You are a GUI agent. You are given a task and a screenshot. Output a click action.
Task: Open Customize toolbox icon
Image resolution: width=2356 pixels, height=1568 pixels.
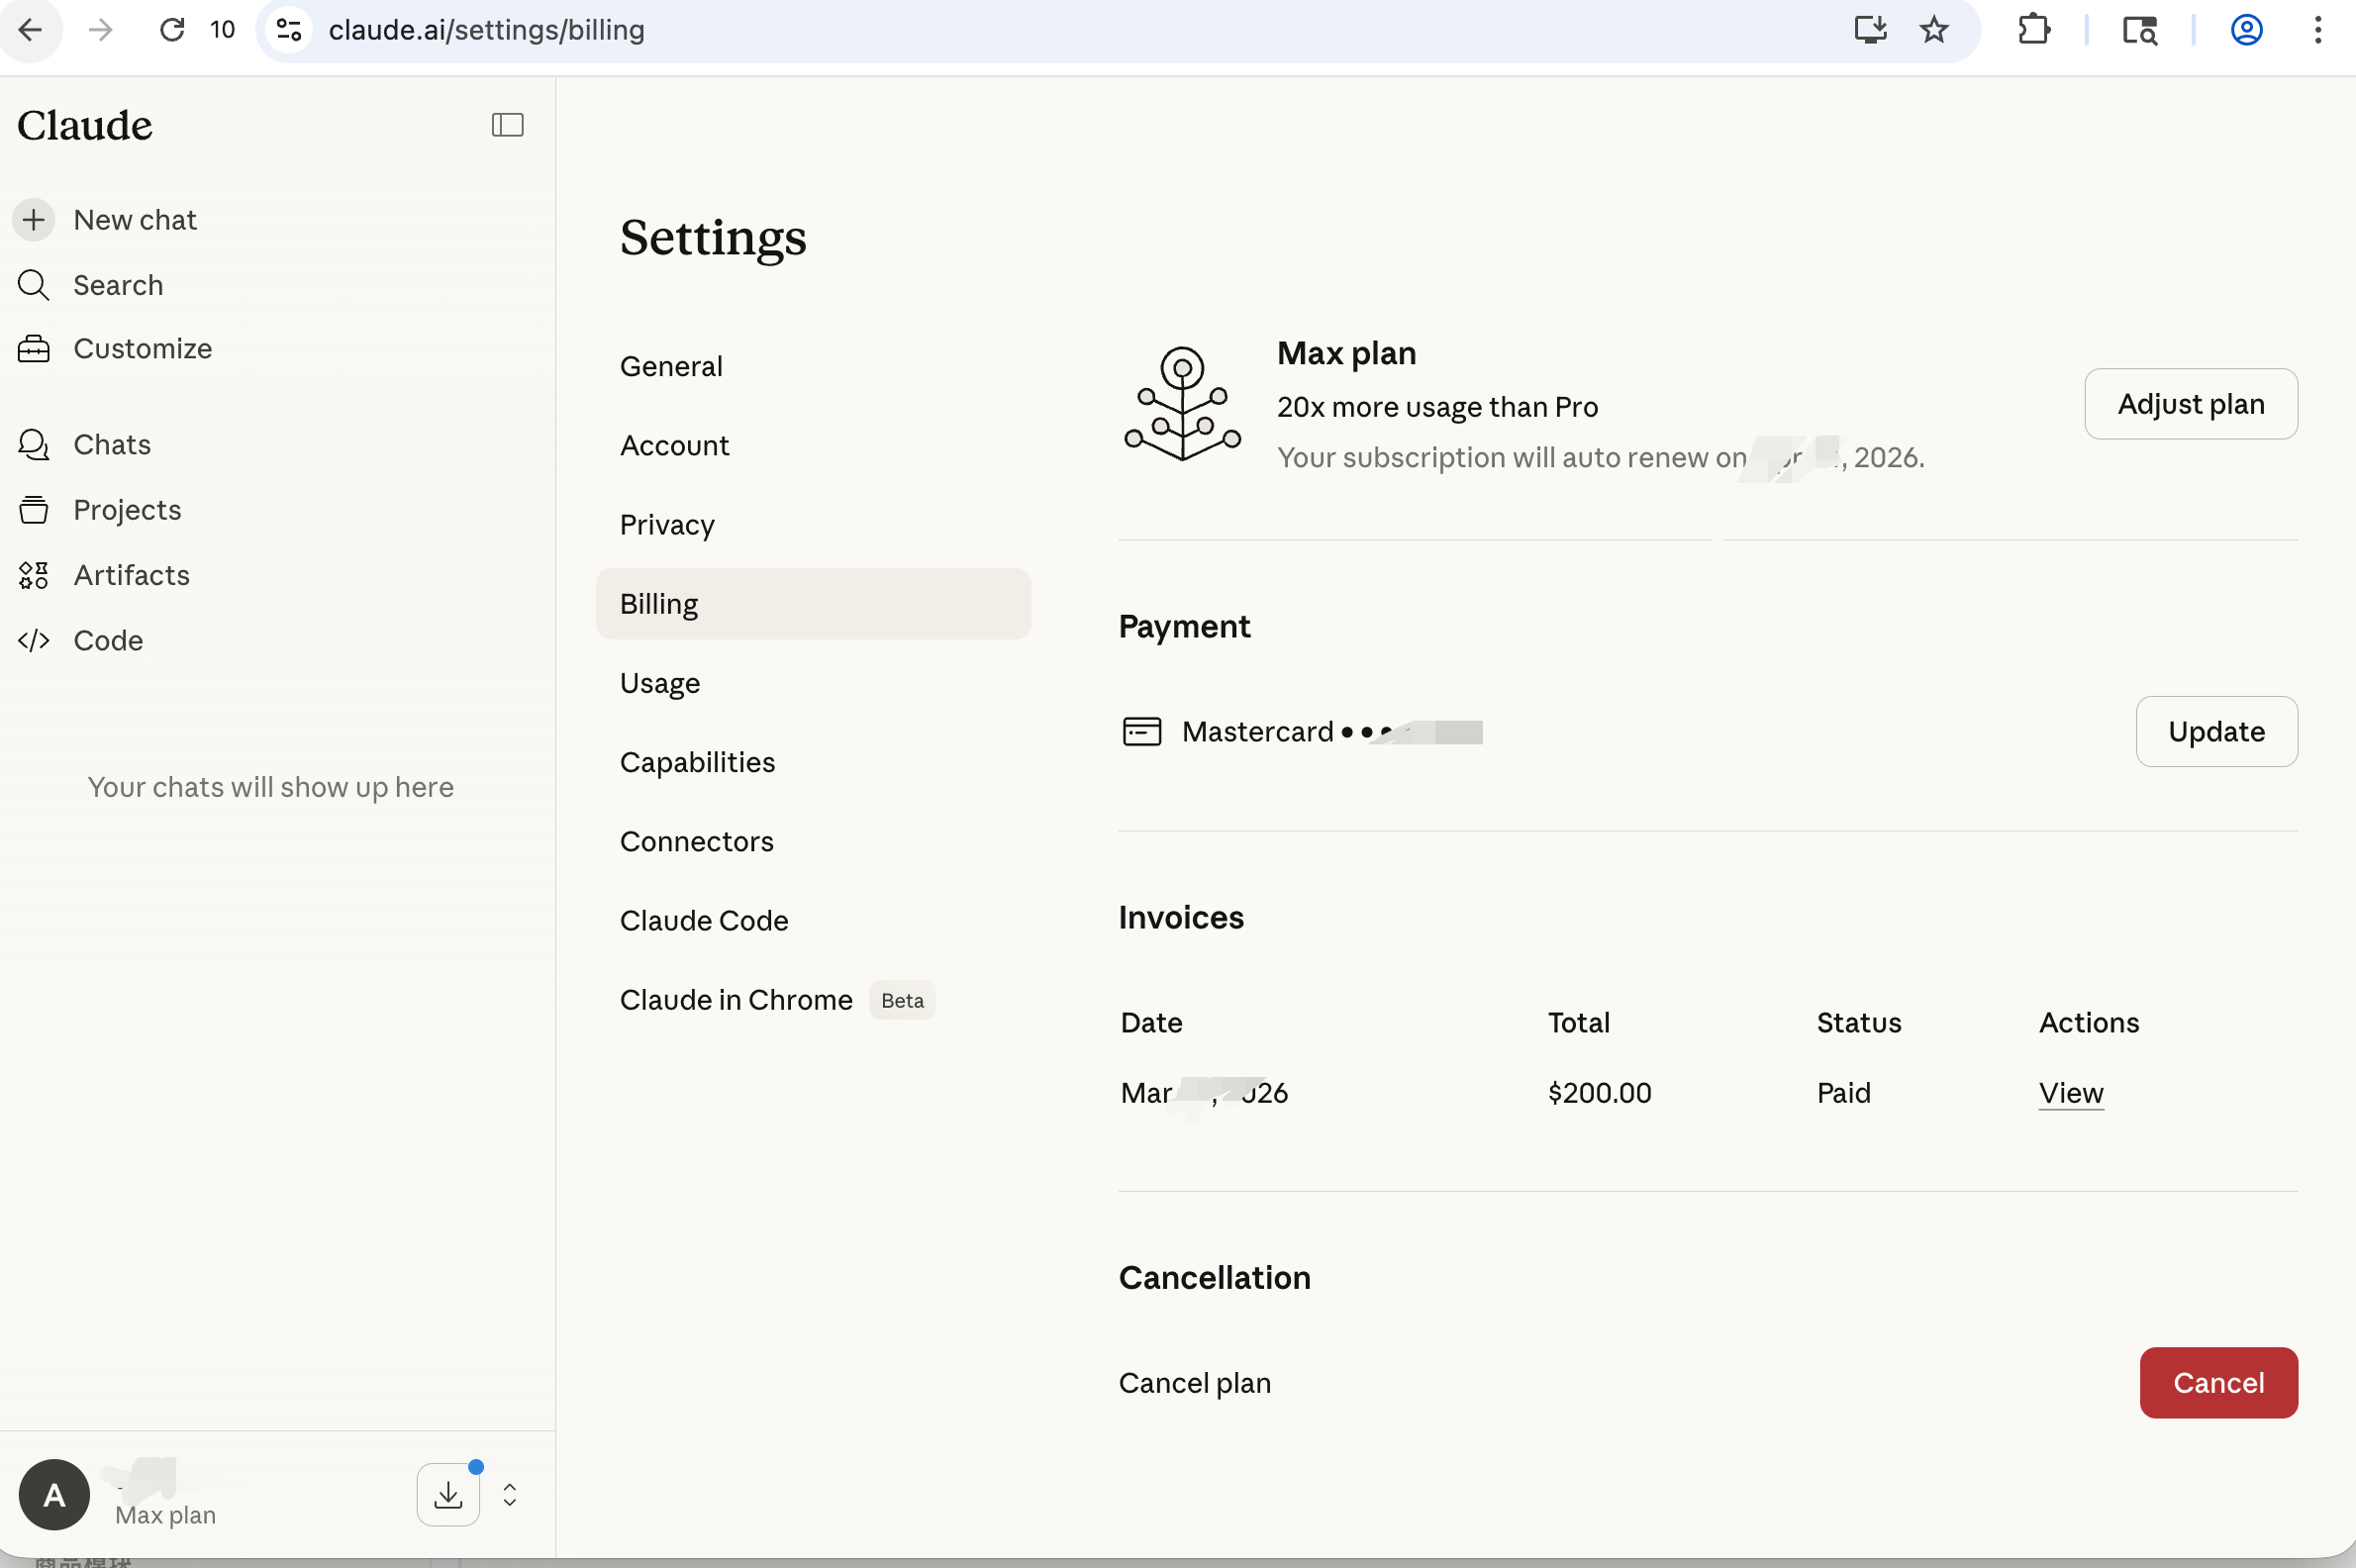coord(34,349)
